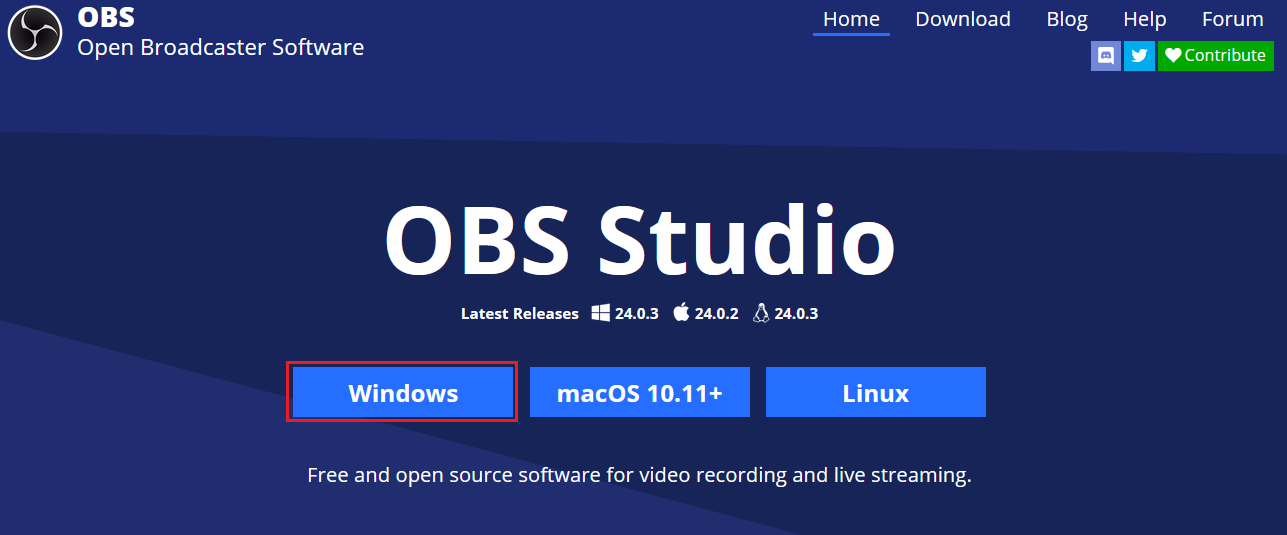
Task: Click the Linux penguin icon in Latest Releases
Action: point(761,313)
